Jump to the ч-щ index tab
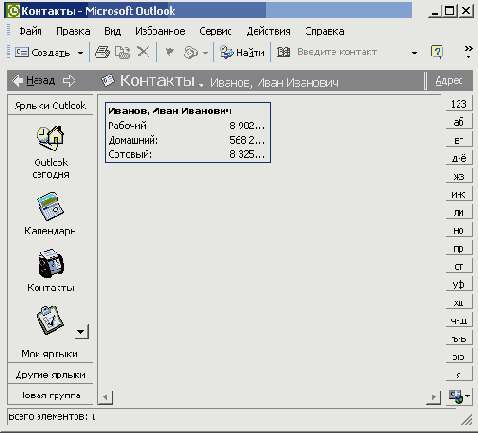 point(459,320)
